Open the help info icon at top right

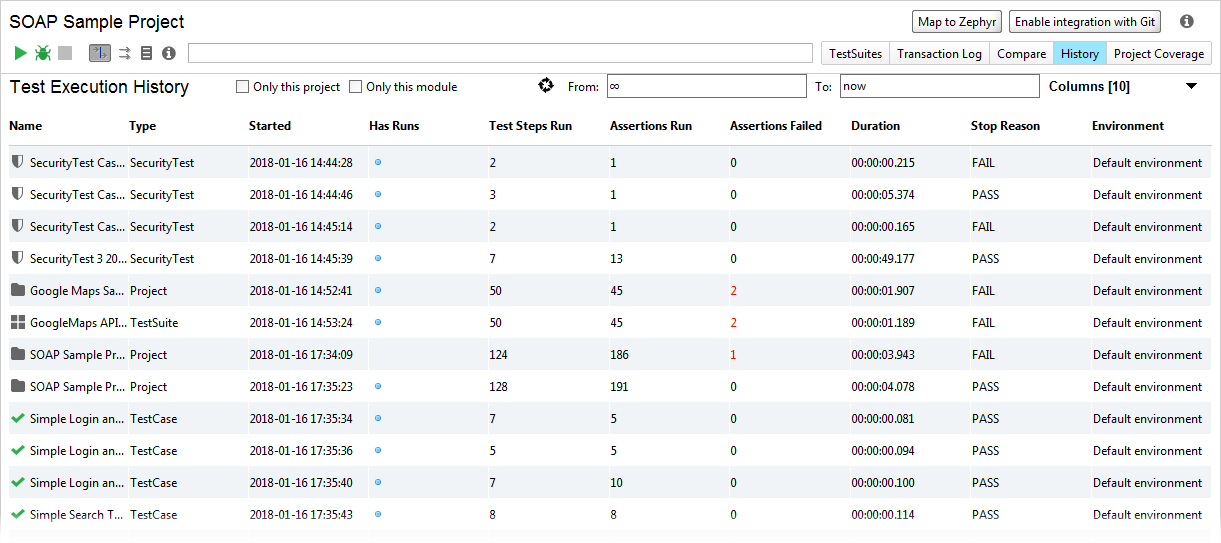tap(1187, 21)
